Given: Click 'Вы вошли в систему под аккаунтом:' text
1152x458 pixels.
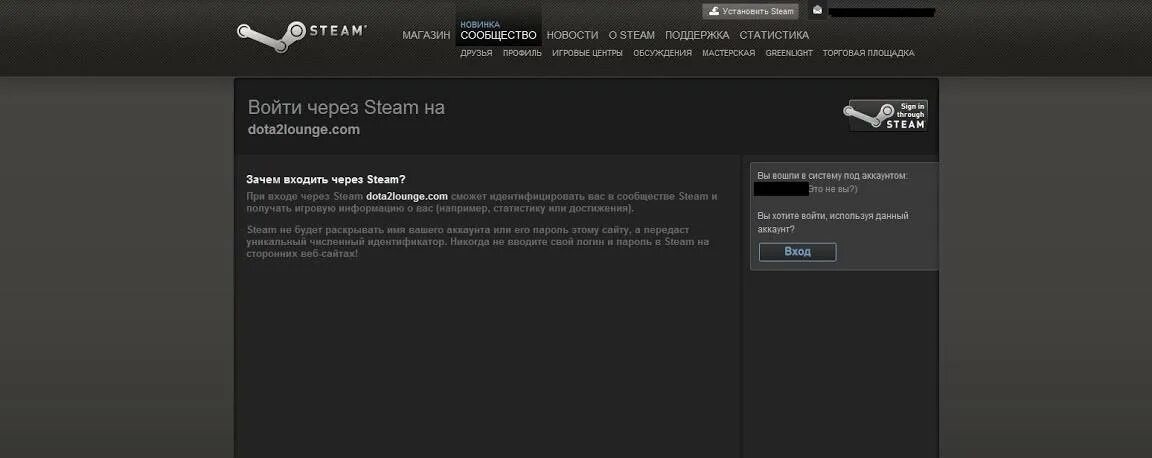Looking at the screenshot, I should tap(832, 176).
